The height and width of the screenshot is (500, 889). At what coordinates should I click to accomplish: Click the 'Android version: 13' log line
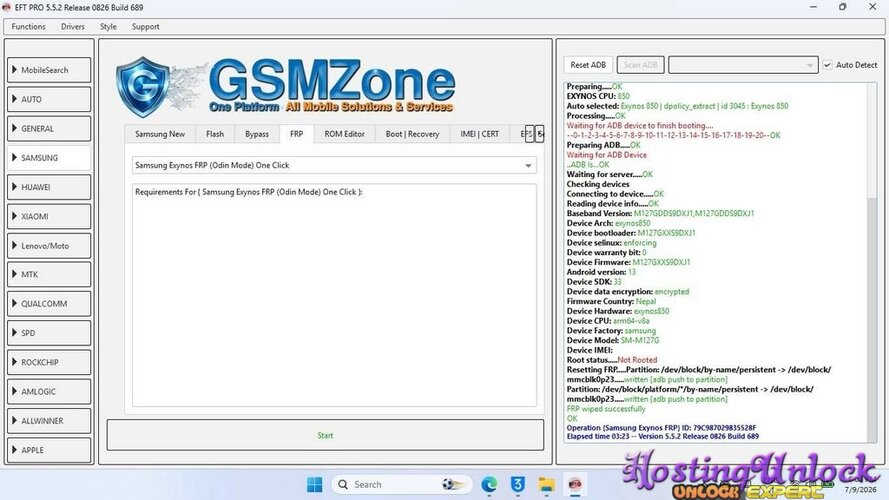601,272
